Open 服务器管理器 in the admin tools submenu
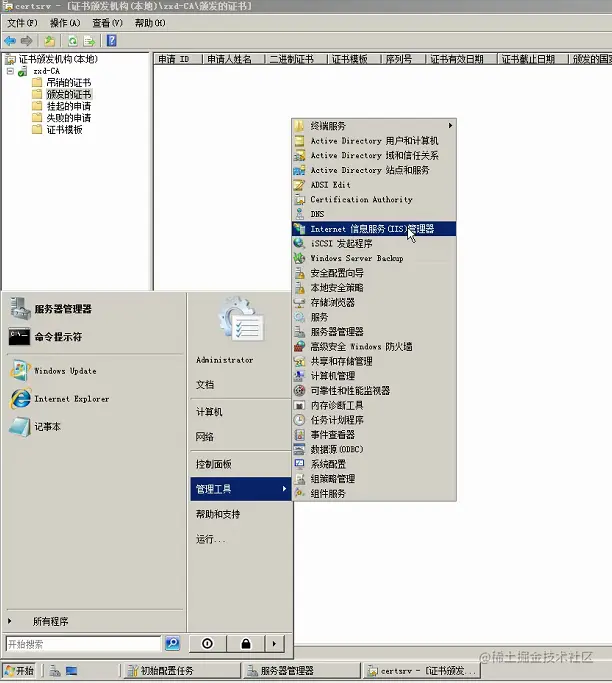The width and height of the screenshot is (612, 683). (x=374, y=332)
